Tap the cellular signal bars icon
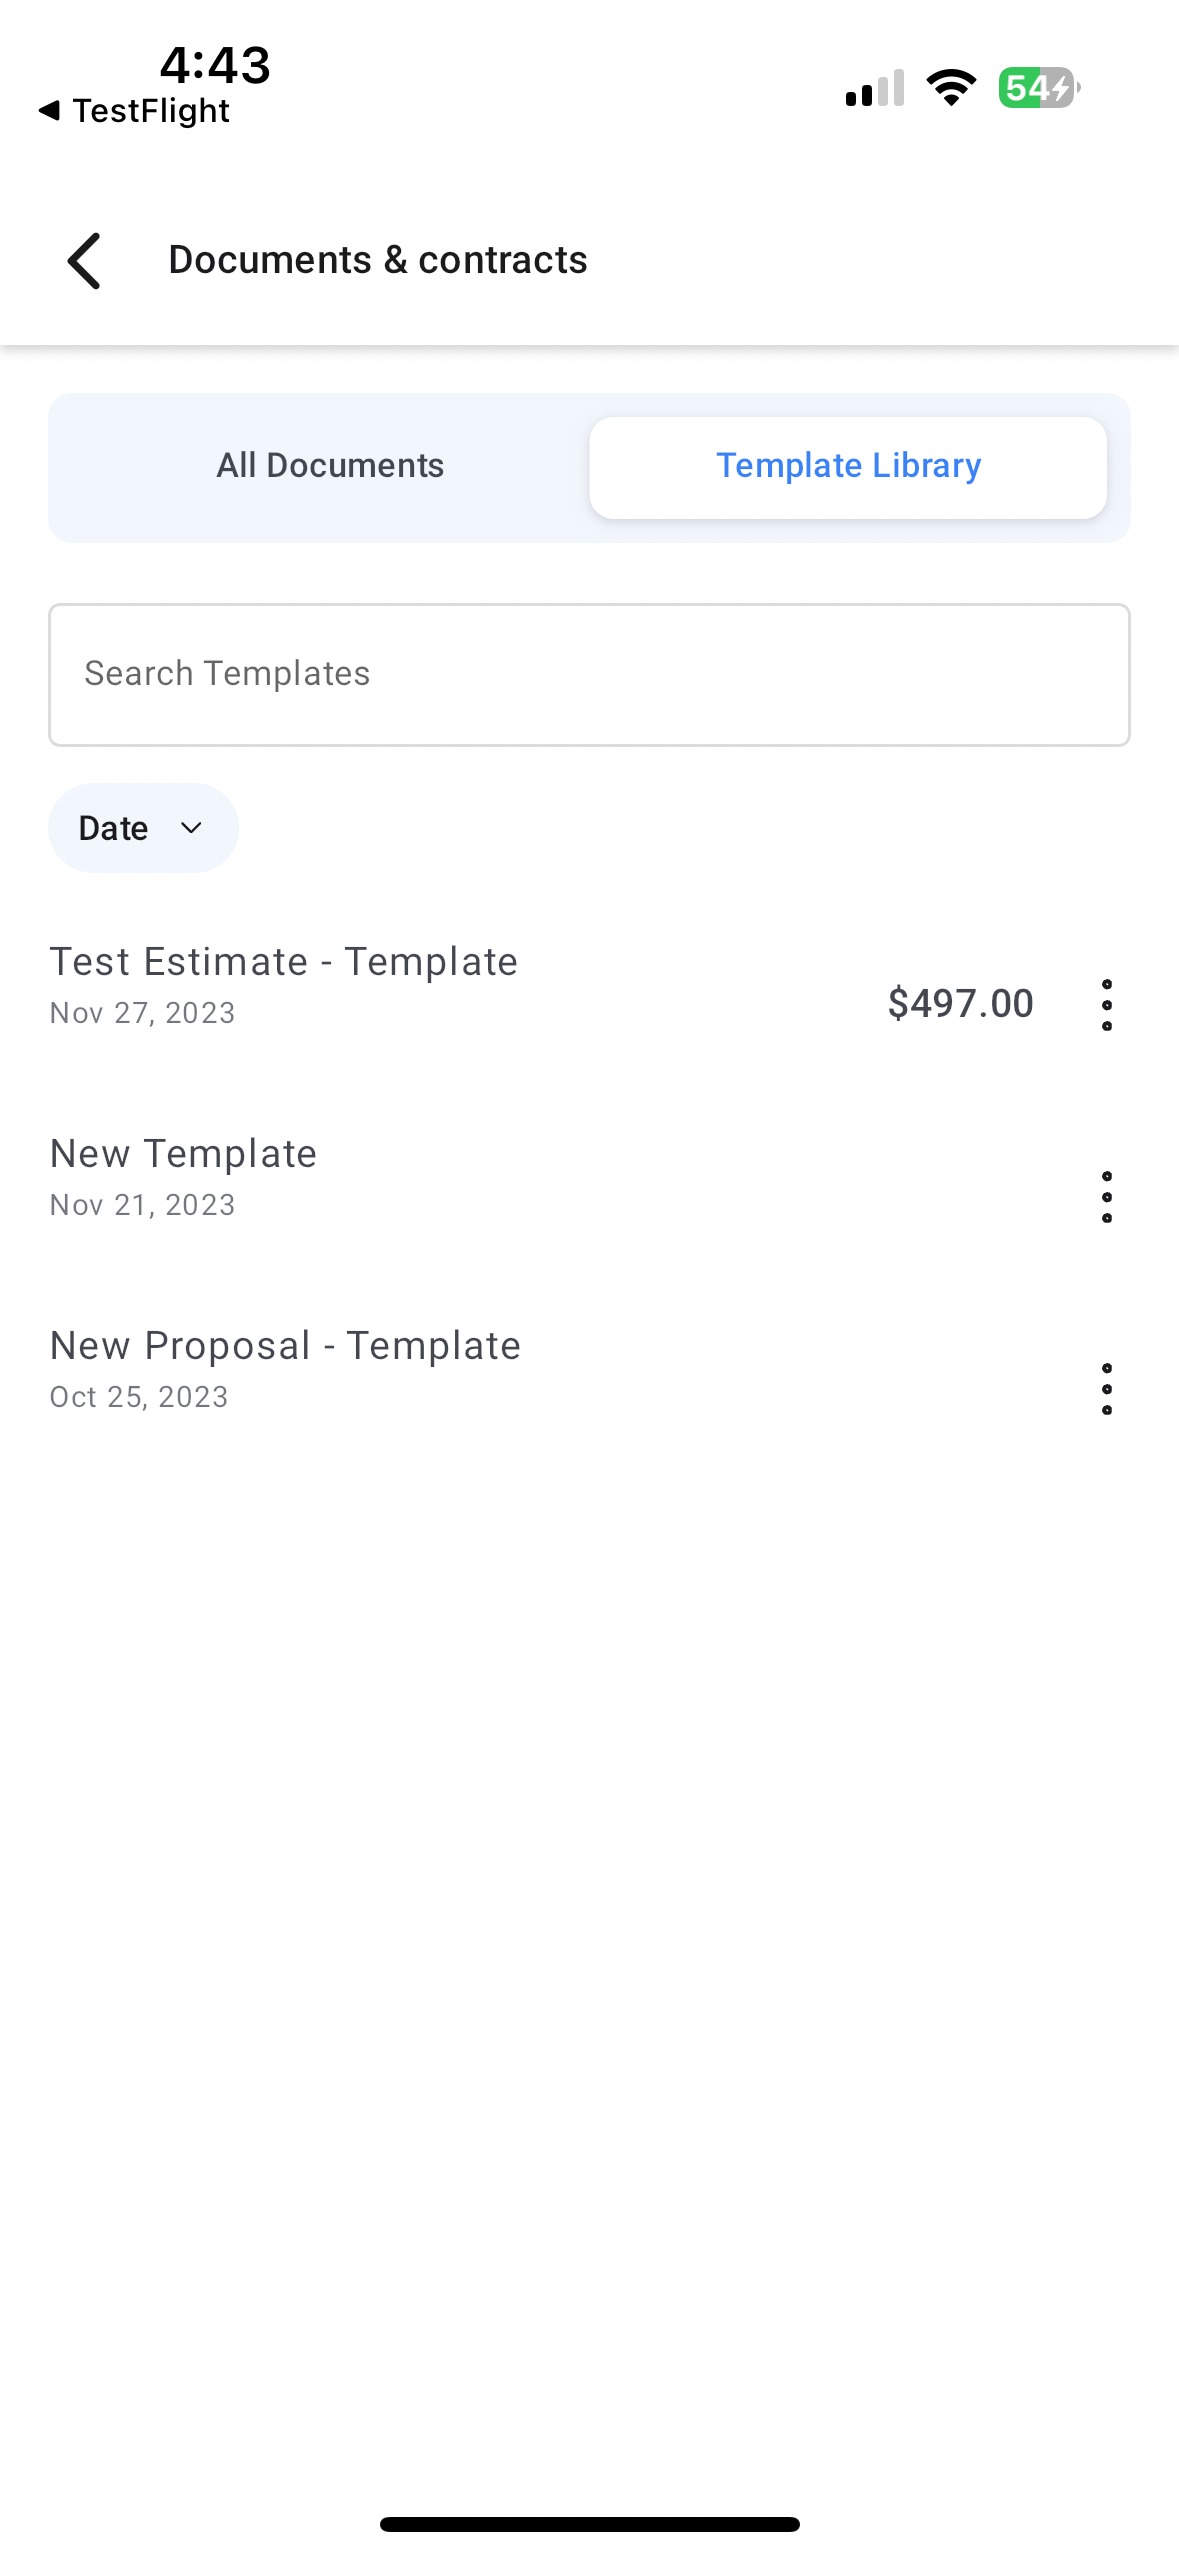Screen dimensions: 1179x2556 (x=875, y=88)
